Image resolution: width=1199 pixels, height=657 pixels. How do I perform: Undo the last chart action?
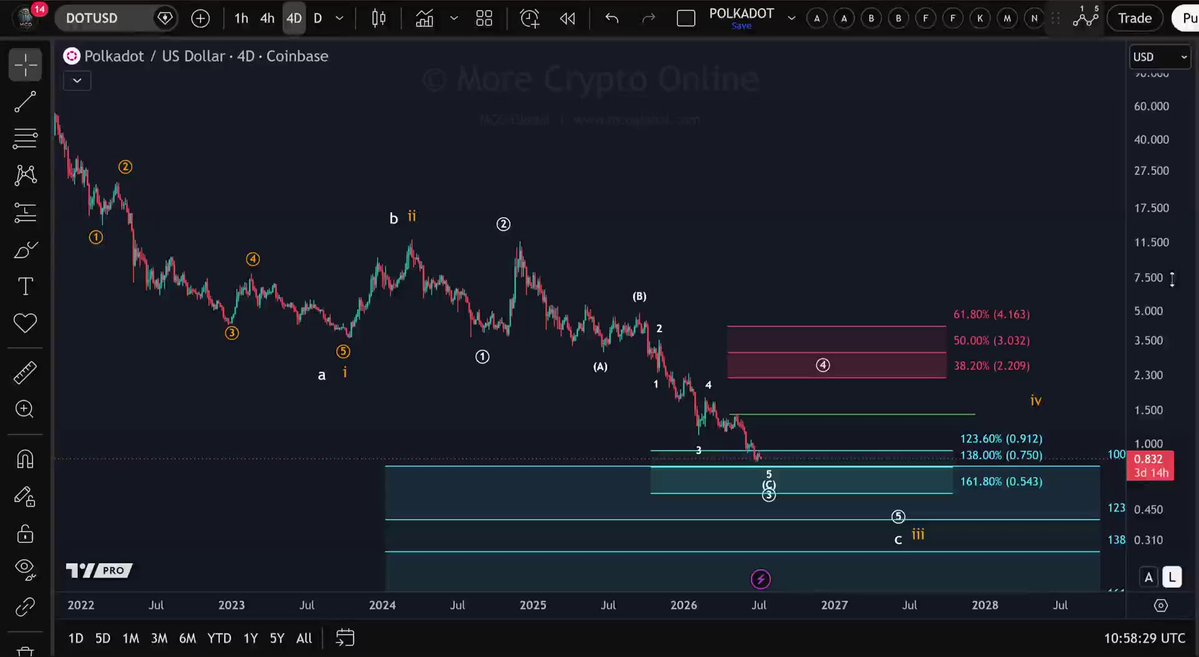click(x=612, y=18)
